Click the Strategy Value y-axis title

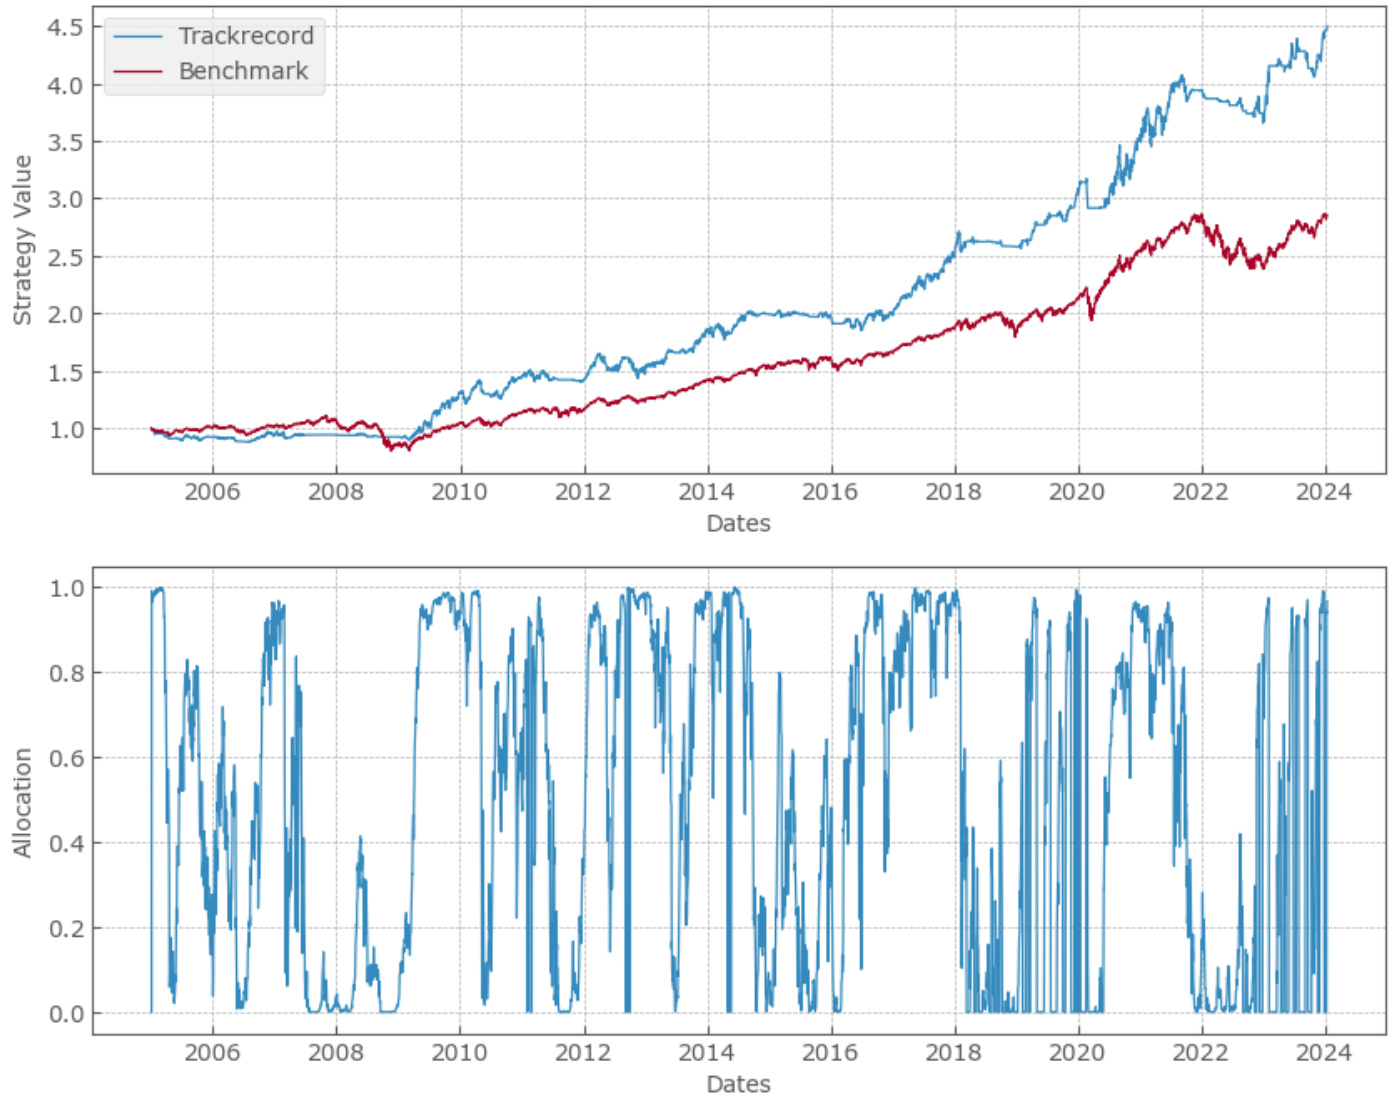[x=22, y=240]
